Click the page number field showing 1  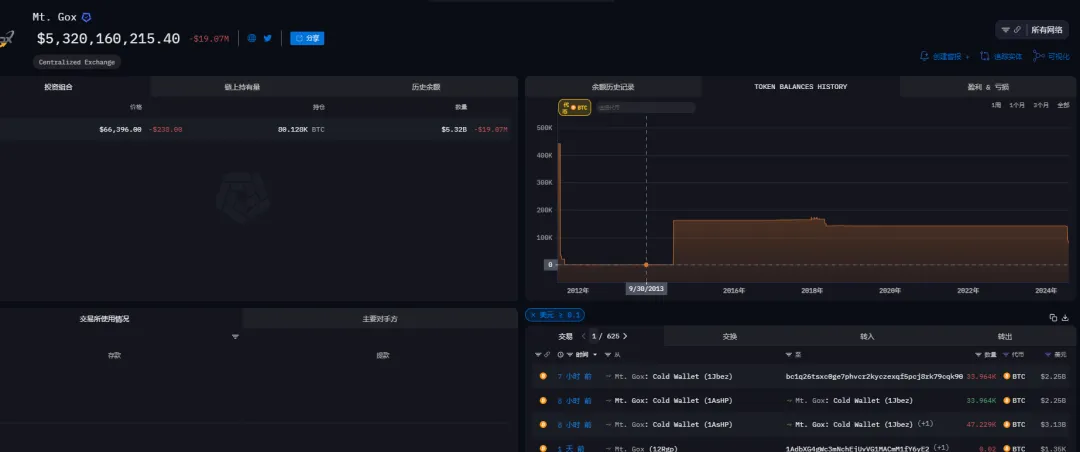point(594,336)
